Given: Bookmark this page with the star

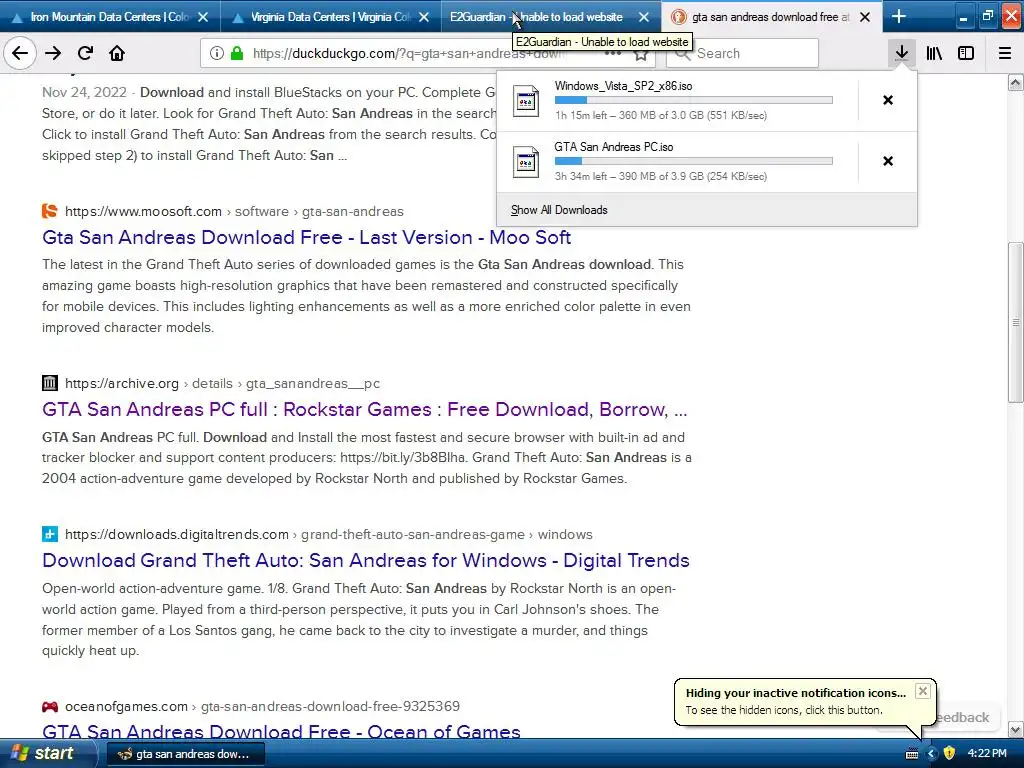Looking at the screenshot, I should pyautogui.click(x=641, y=54).
